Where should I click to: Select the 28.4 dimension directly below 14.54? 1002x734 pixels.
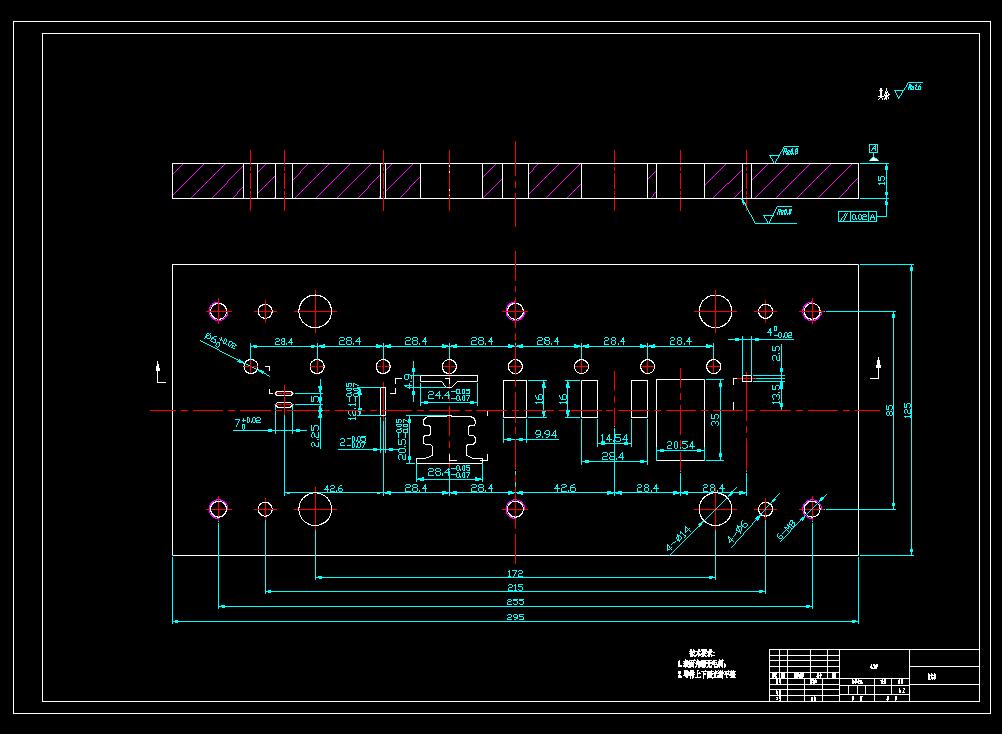[613, 455]
